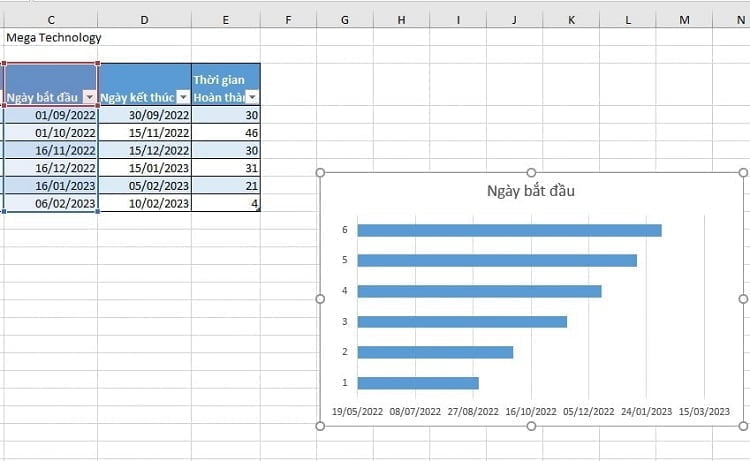Select start date cell 16/12/2022

click(51, 168)
